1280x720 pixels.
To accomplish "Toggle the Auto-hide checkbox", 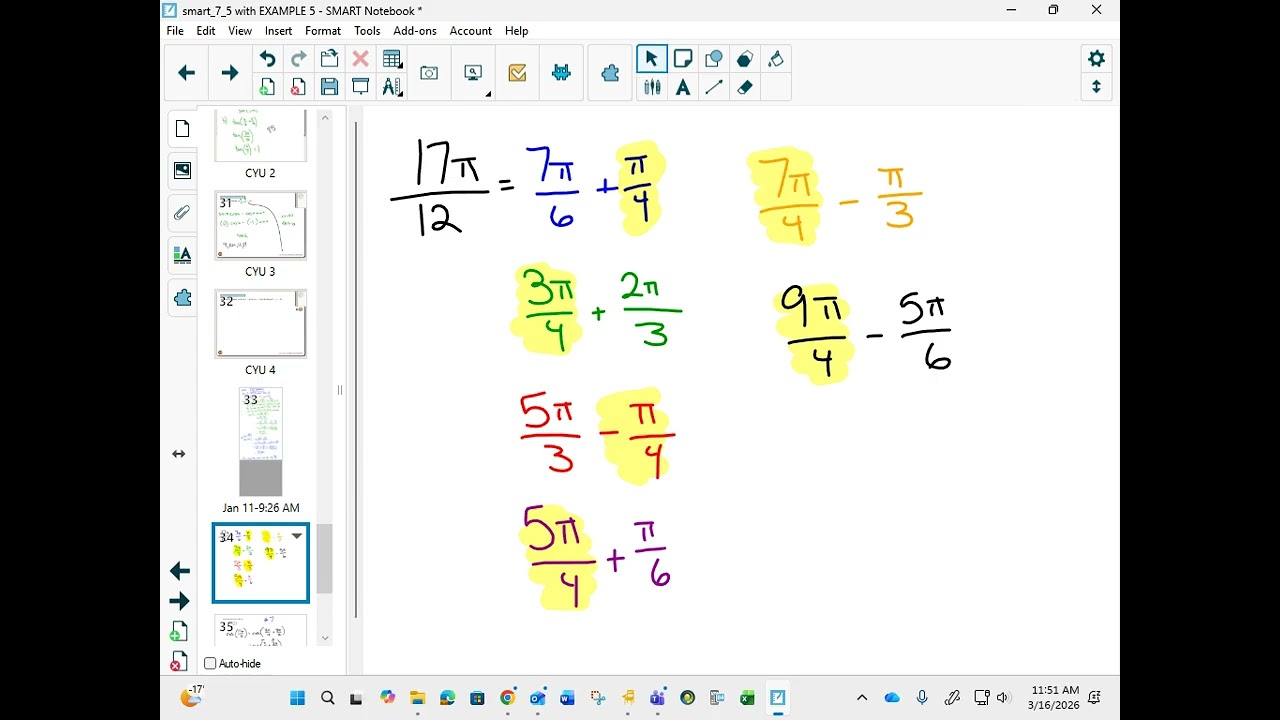I will [210, 664].
